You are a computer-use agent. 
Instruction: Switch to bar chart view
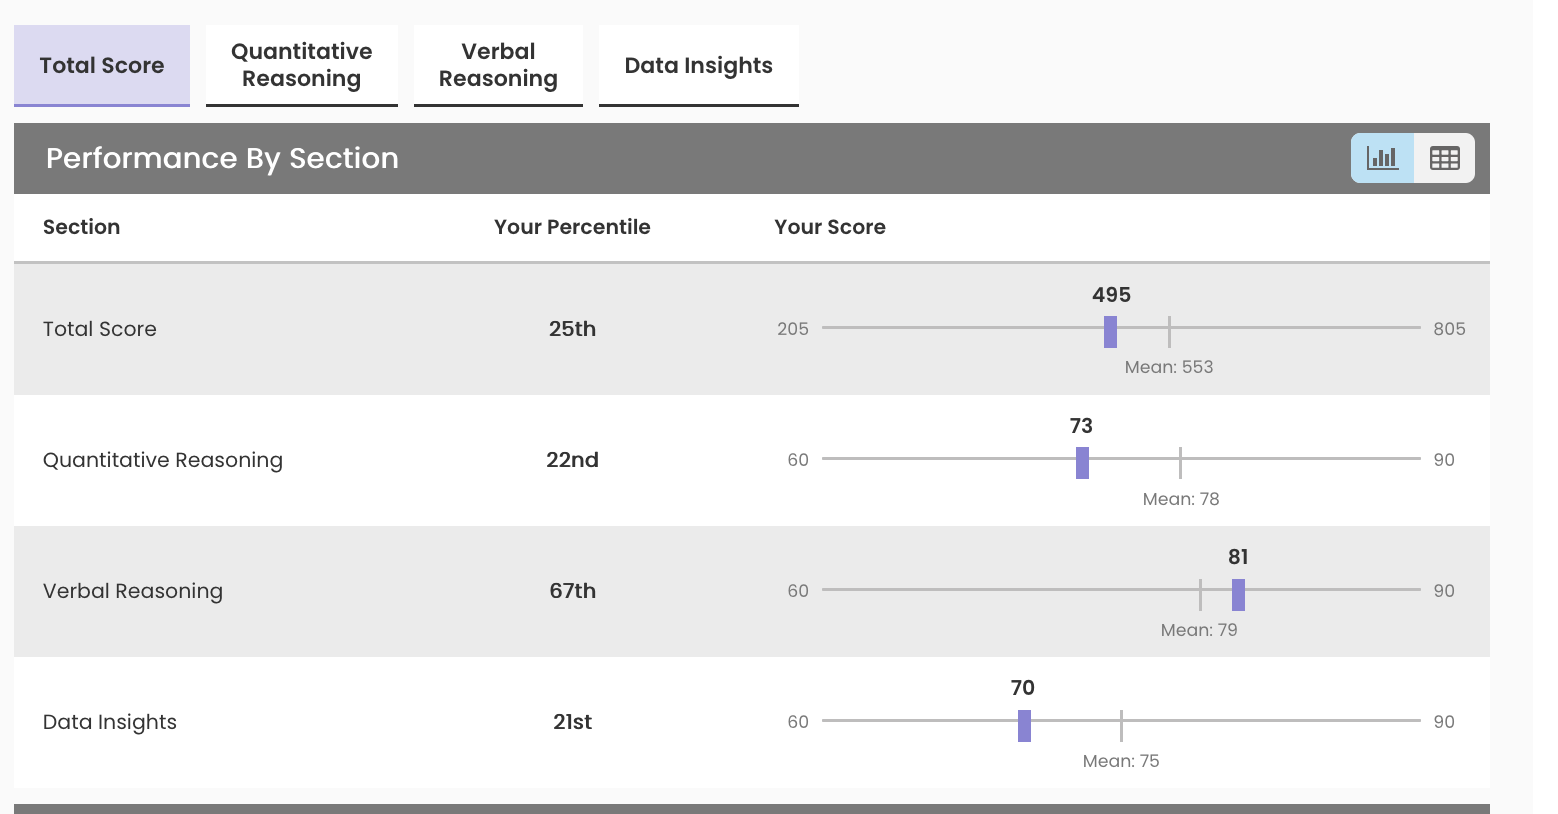click(1382, 158)
